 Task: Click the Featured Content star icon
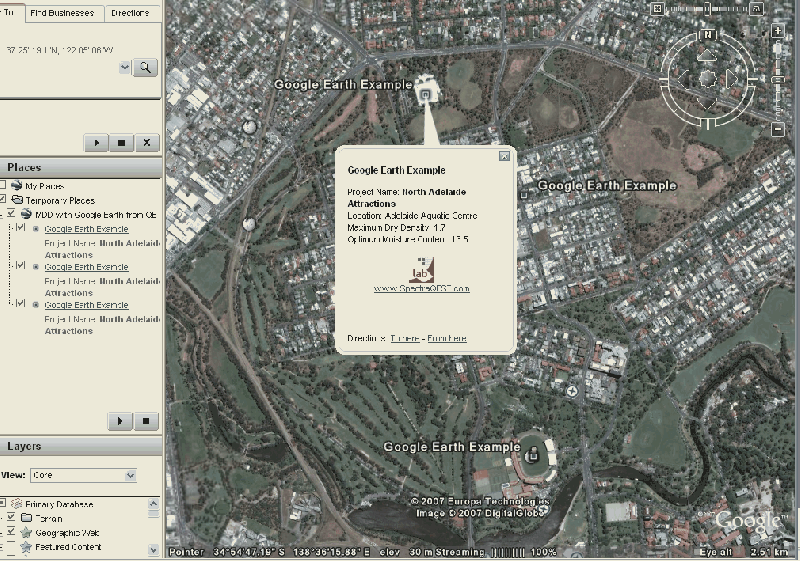(26, 547)
